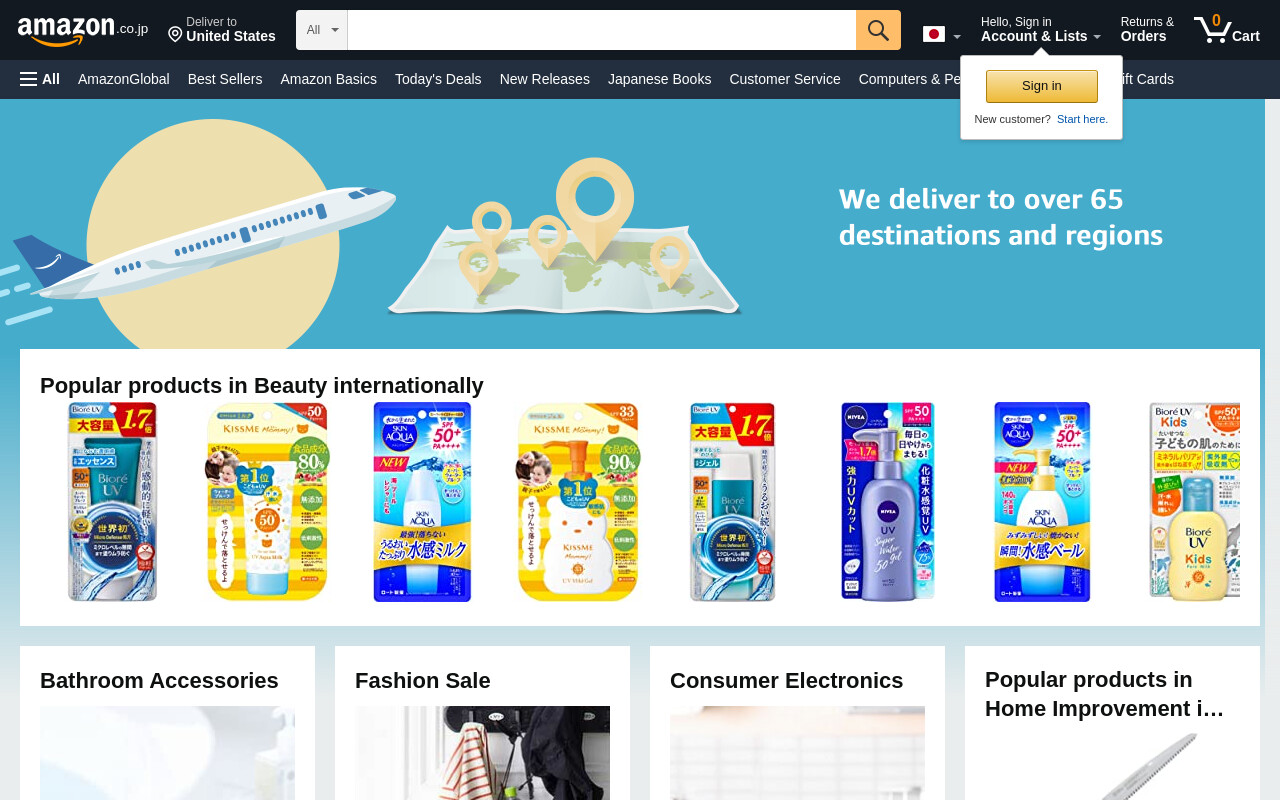This screenshot has height=800, width=1280.
Task: Select the orange Kissme Mommy UV gel pump bottle
Action: click(x=577, y=502)
